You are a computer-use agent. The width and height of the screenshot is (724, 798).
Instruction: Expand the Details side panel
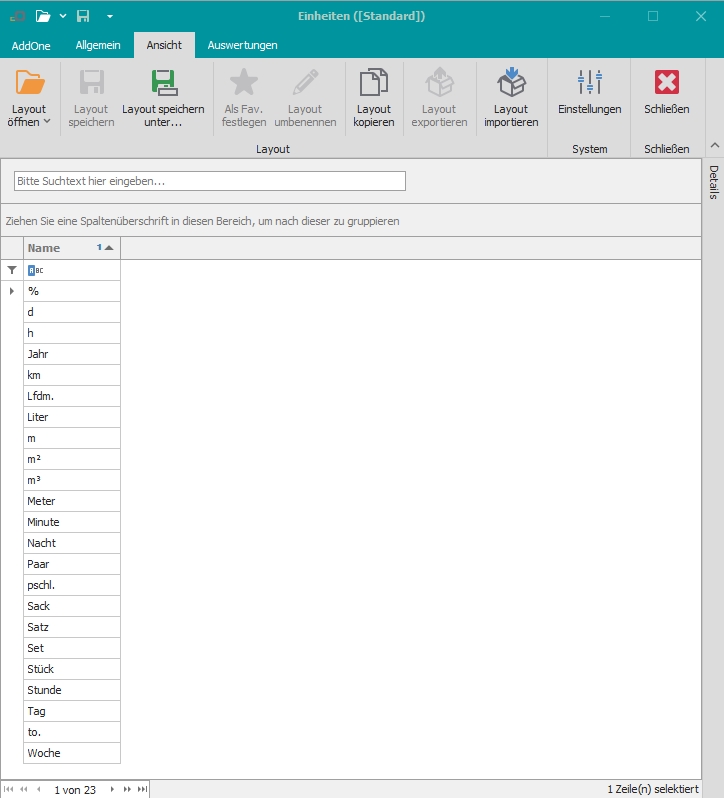click(x=714, y=182)
